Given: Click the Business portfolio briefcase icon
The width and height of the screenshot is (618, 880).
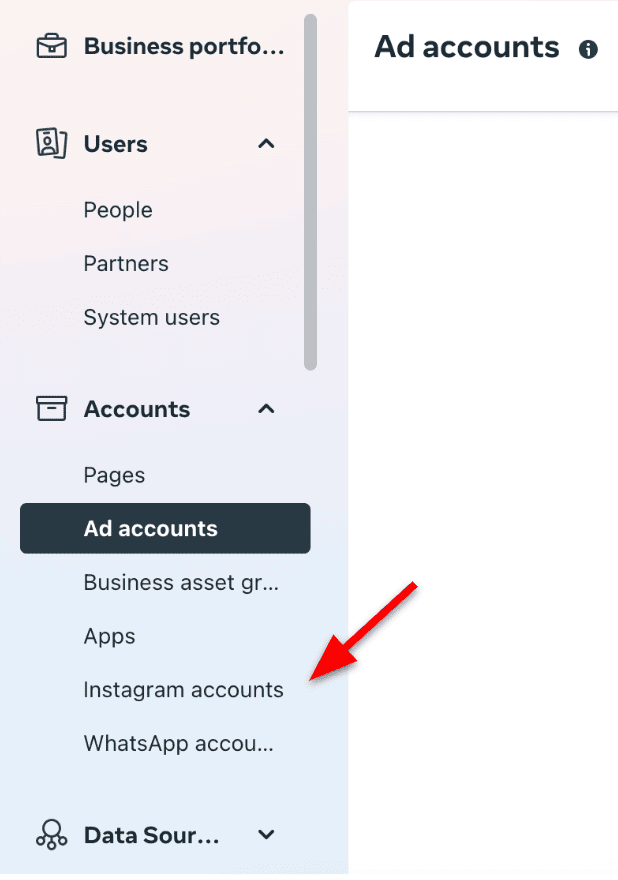Looking at the screenshot, I should click(x=51, y=44).
